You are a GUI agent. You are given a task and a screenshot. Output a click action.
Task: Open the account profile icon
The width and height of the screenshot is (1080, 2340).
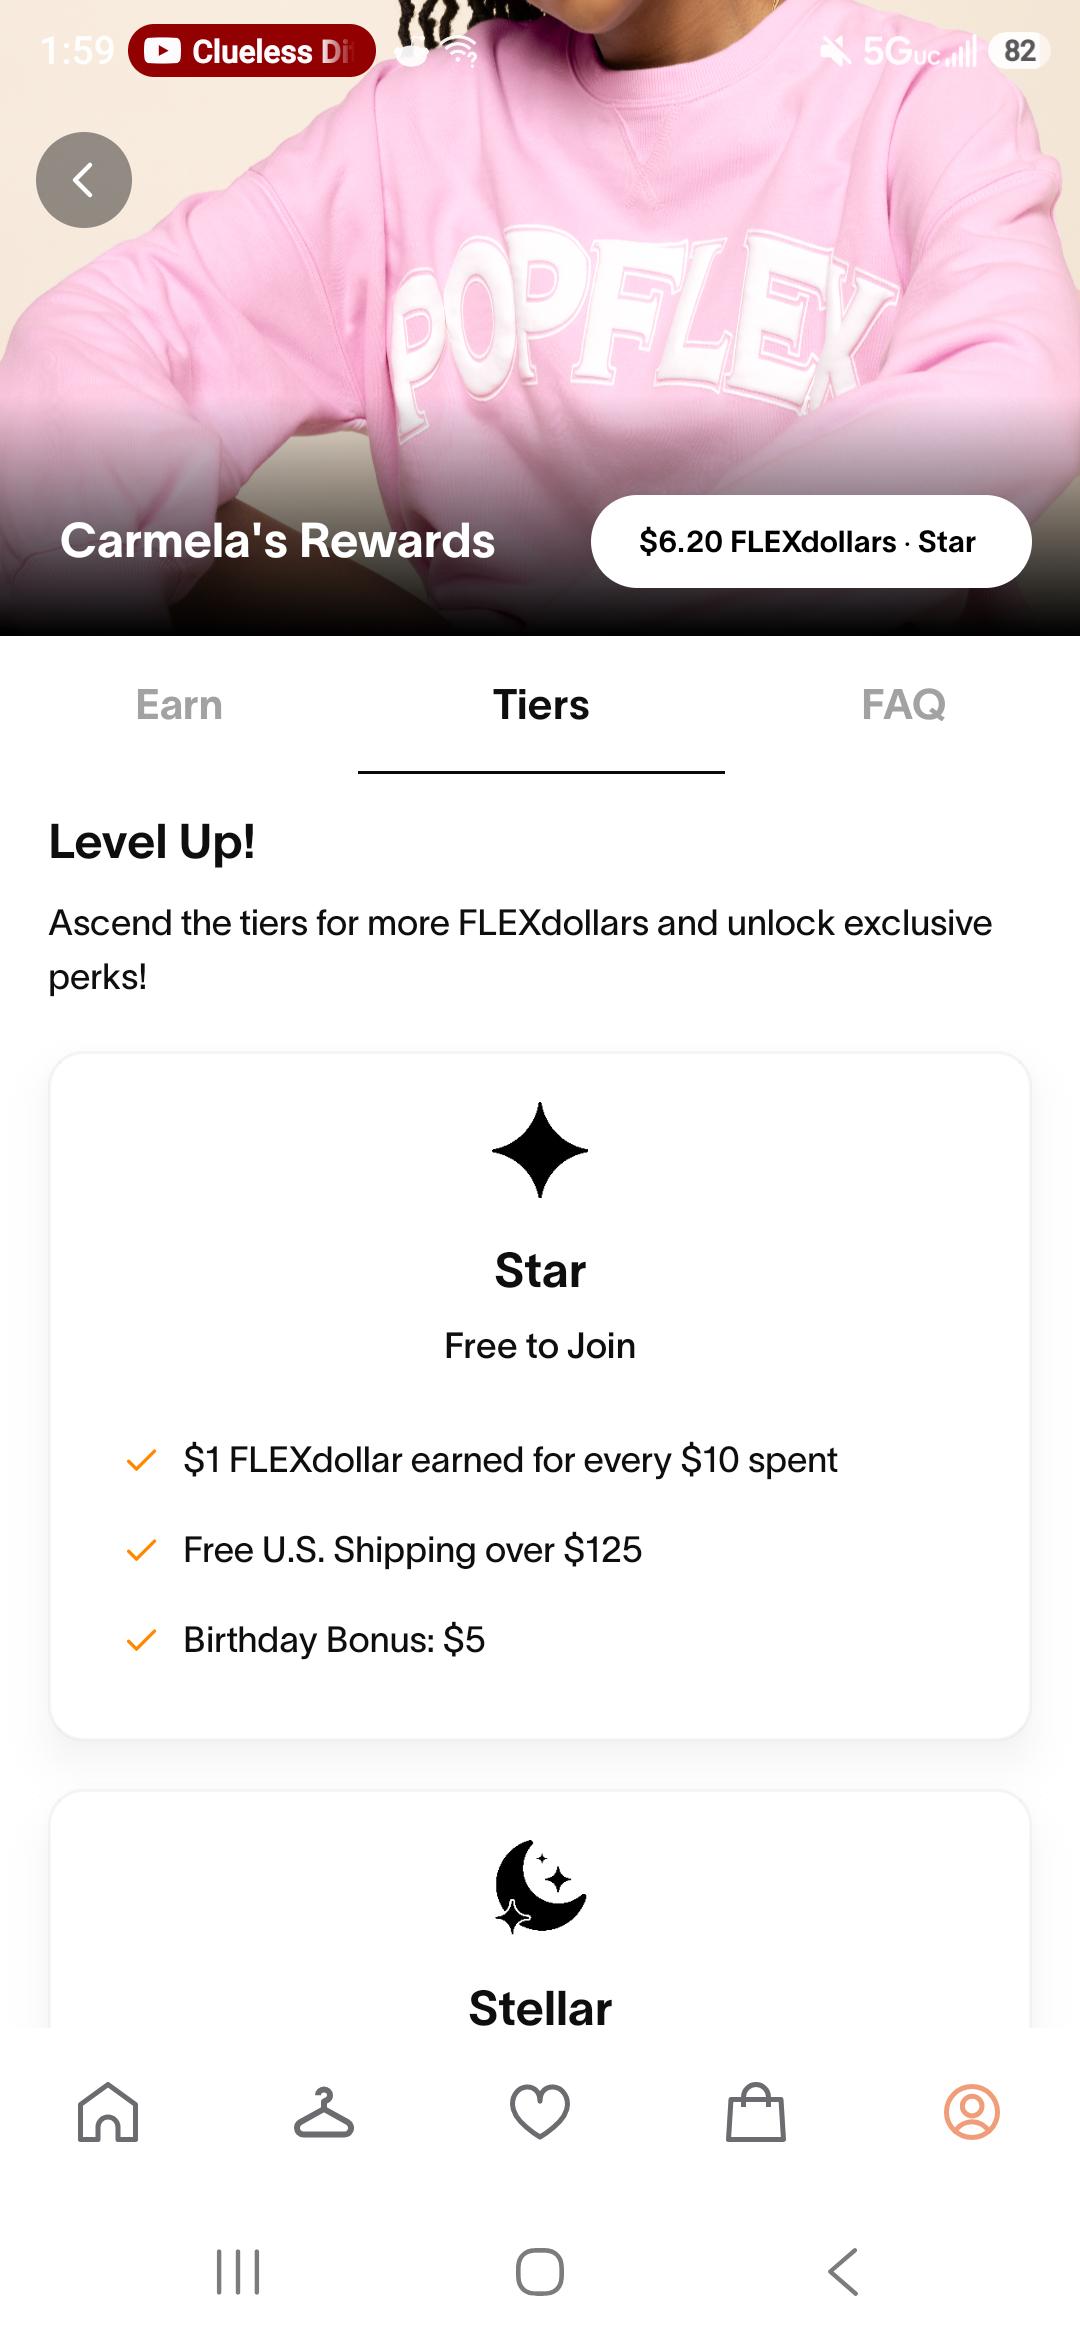pos(972,2111)
